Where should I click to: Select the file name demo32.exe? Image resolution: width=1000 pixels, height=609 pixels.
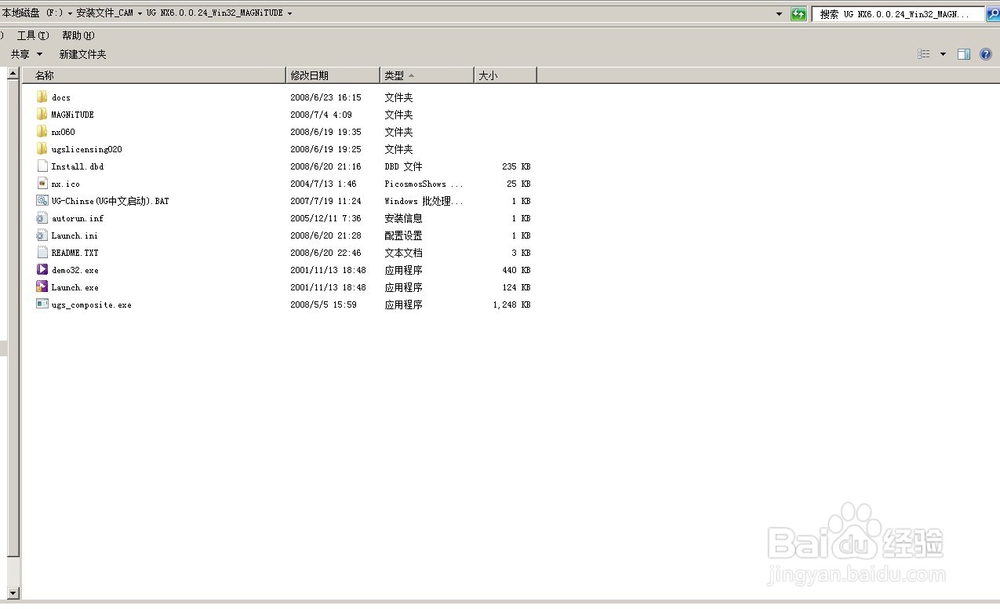point(75,270)
